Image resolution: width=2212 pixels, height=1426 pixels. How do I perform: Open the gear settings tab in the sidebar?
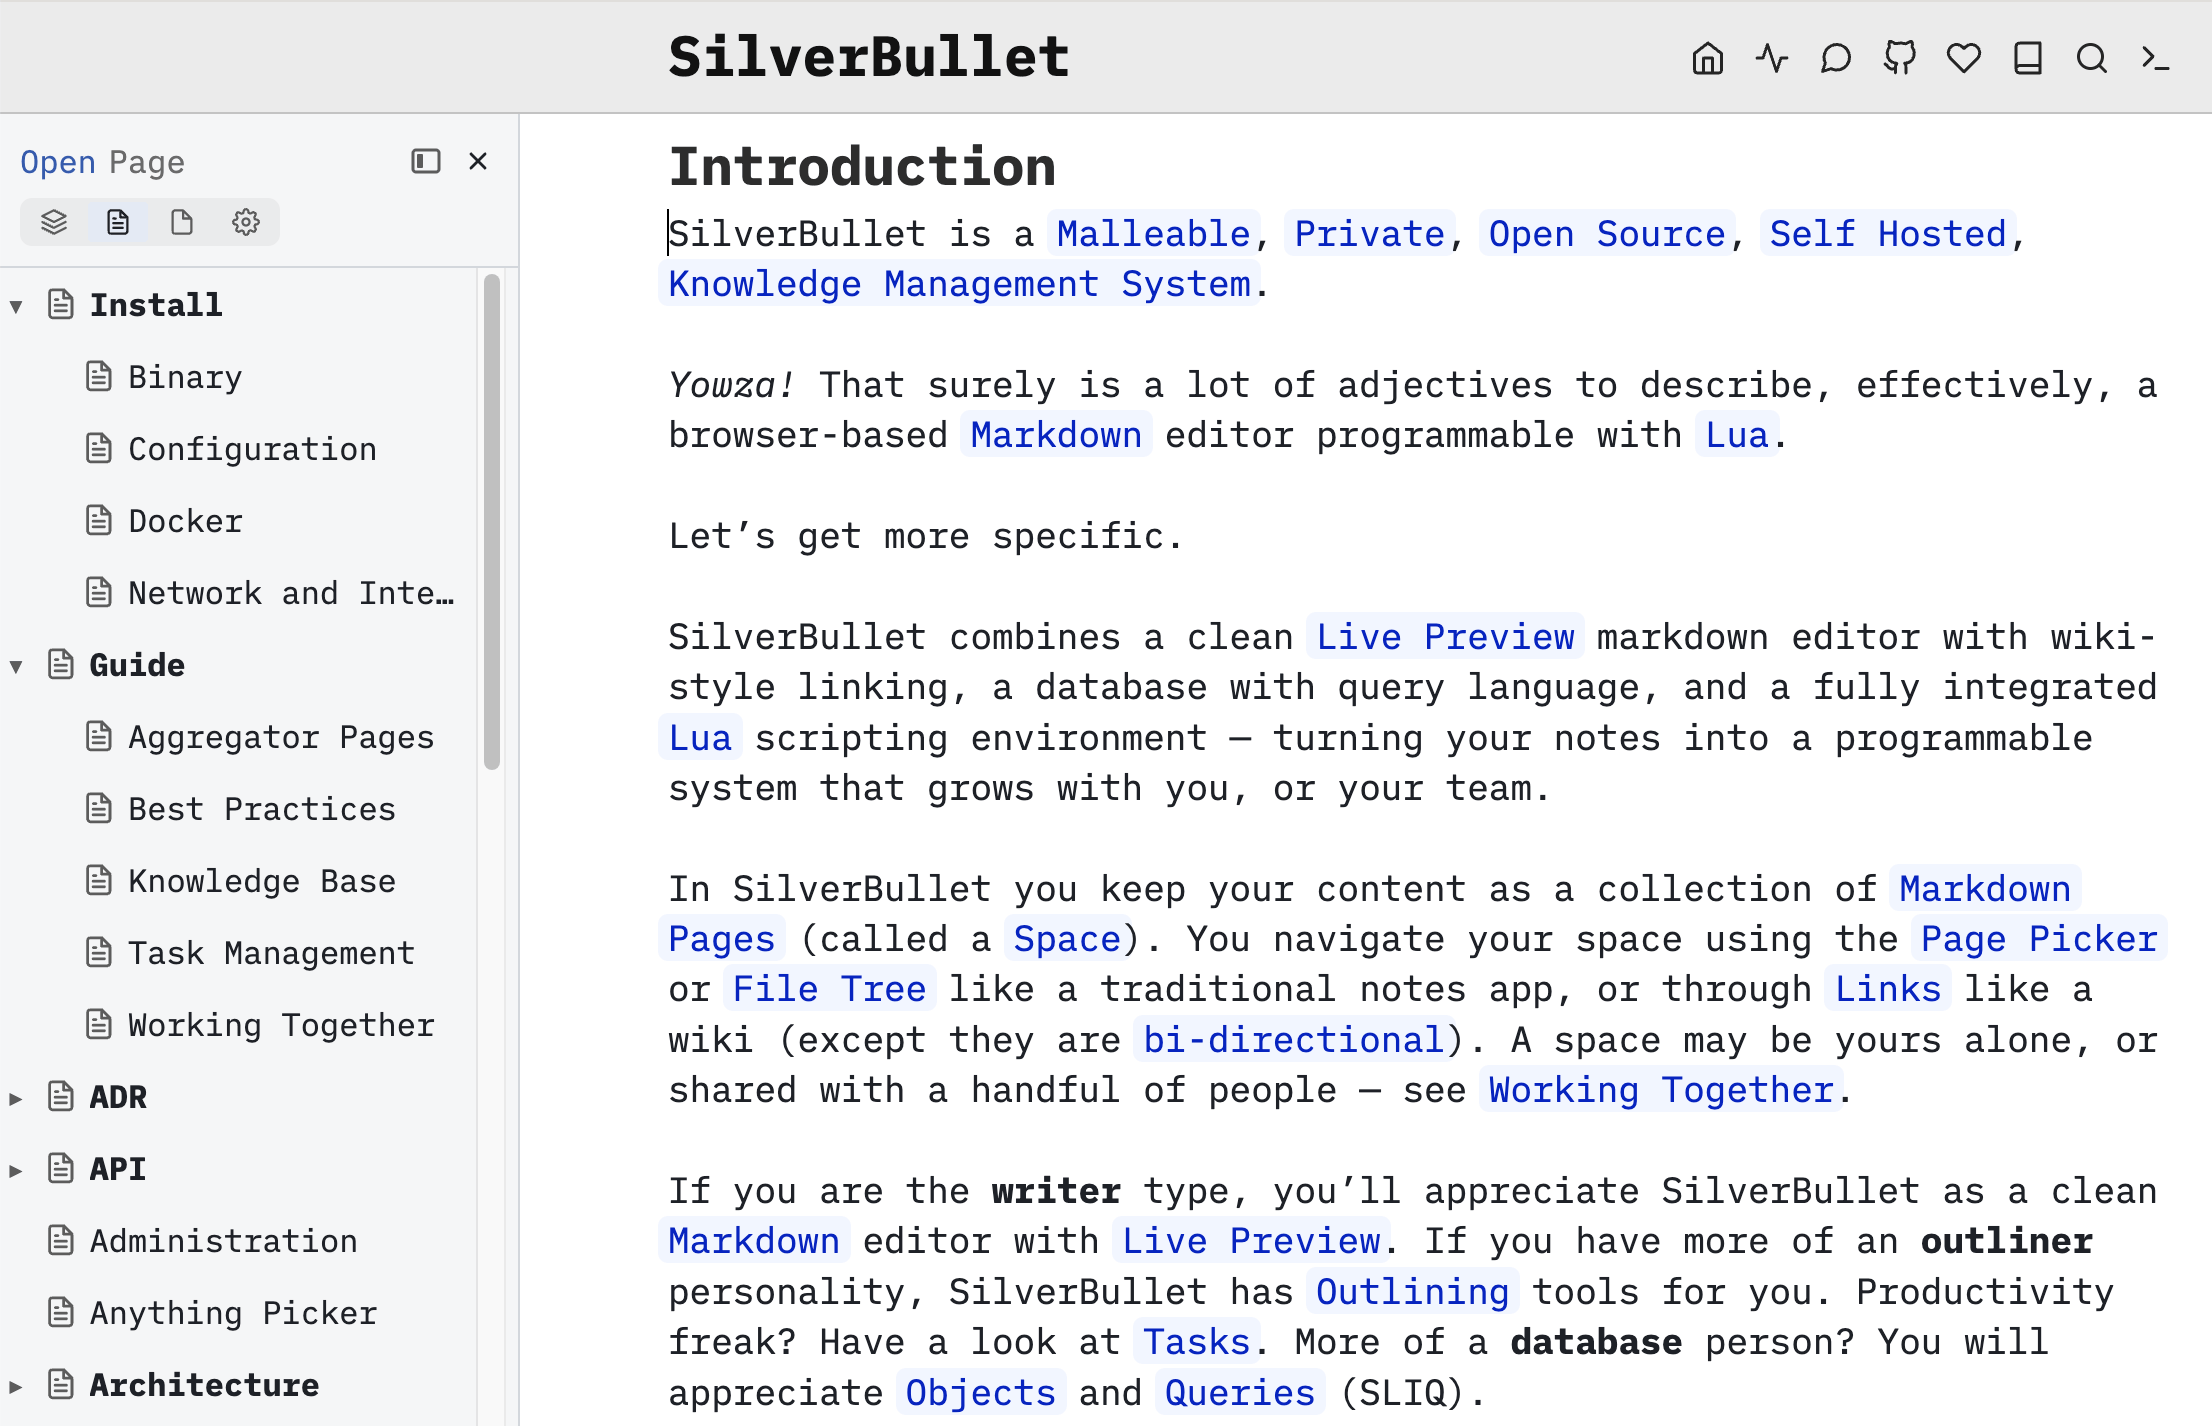click(x=246, y=222)
